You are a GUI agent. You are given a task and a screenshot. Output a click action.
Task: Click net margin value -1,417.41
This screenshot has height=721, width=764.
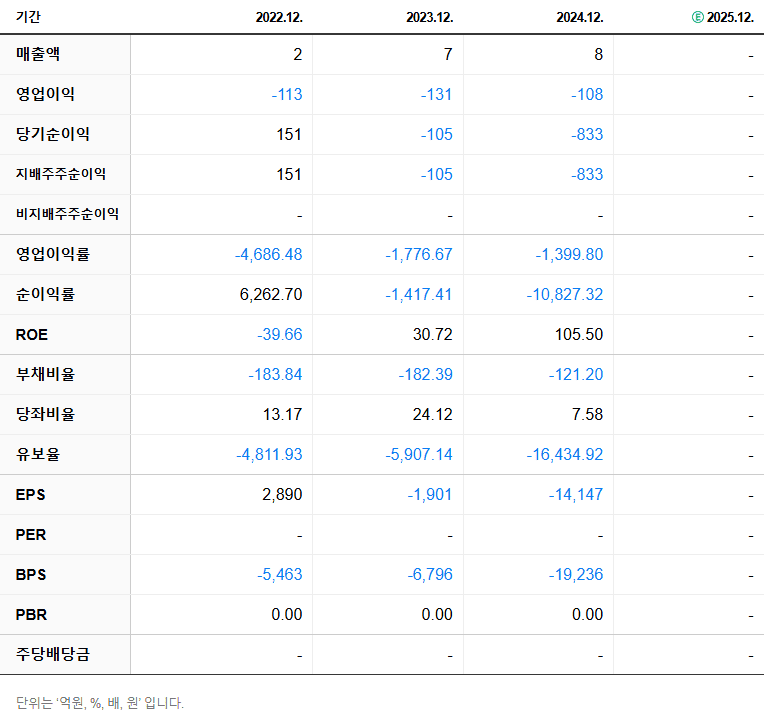pos(419,294)
